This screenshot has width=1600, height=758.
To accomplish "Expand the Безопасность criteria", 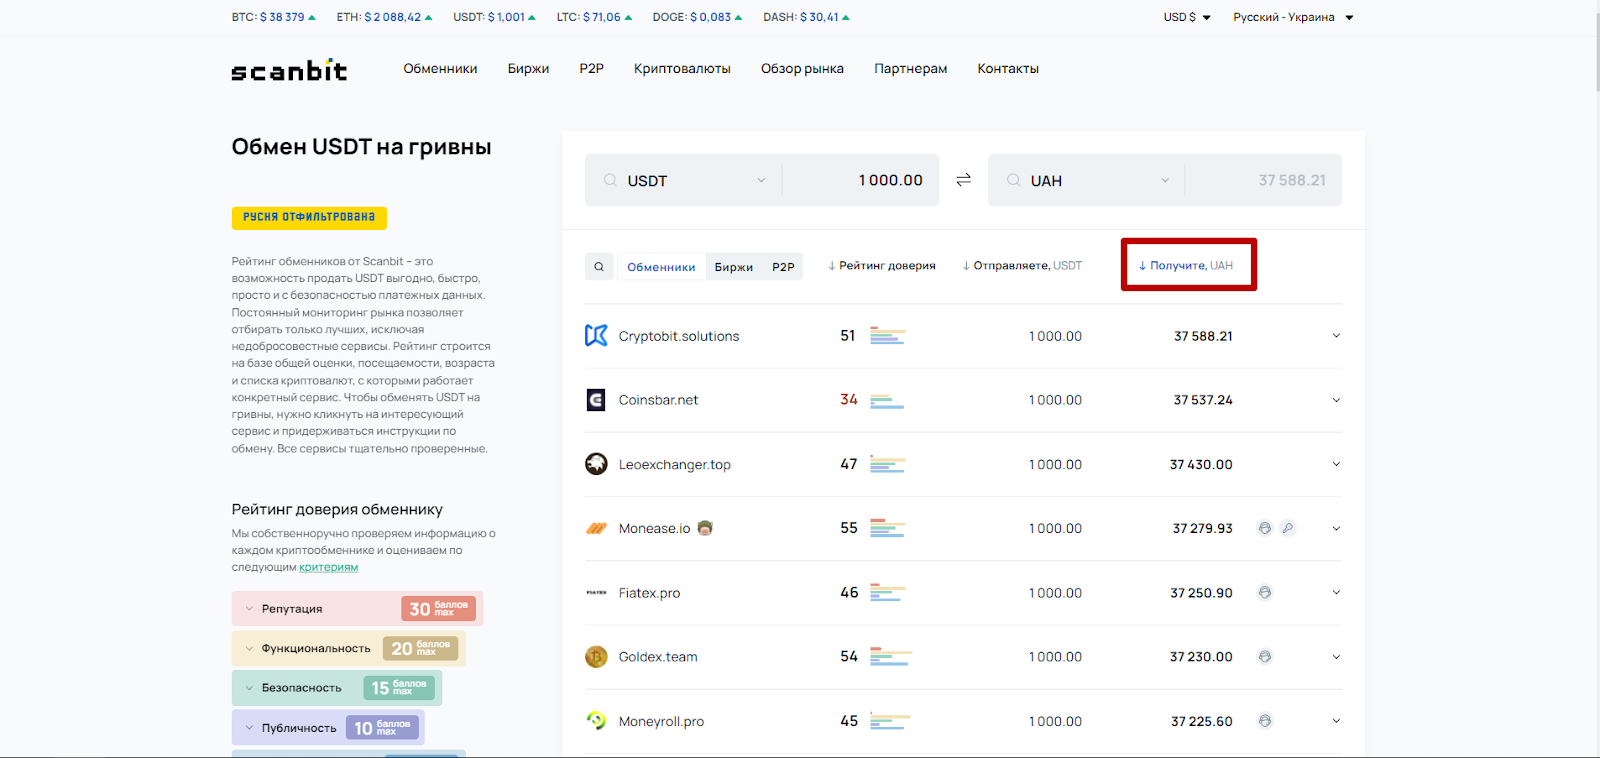I will (x=337, y=688).
